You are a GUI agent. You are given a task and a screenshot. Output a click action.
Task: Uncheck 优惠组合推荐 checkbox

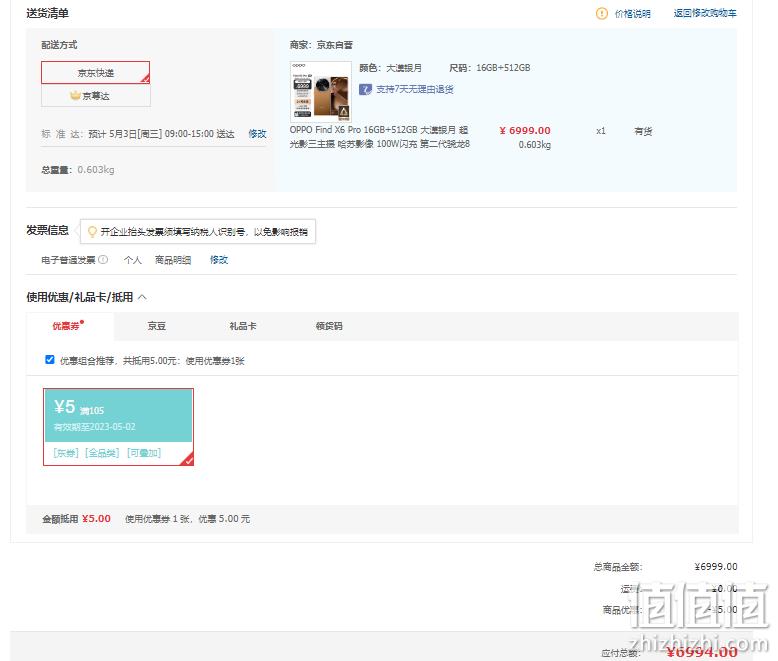(50, 360)
